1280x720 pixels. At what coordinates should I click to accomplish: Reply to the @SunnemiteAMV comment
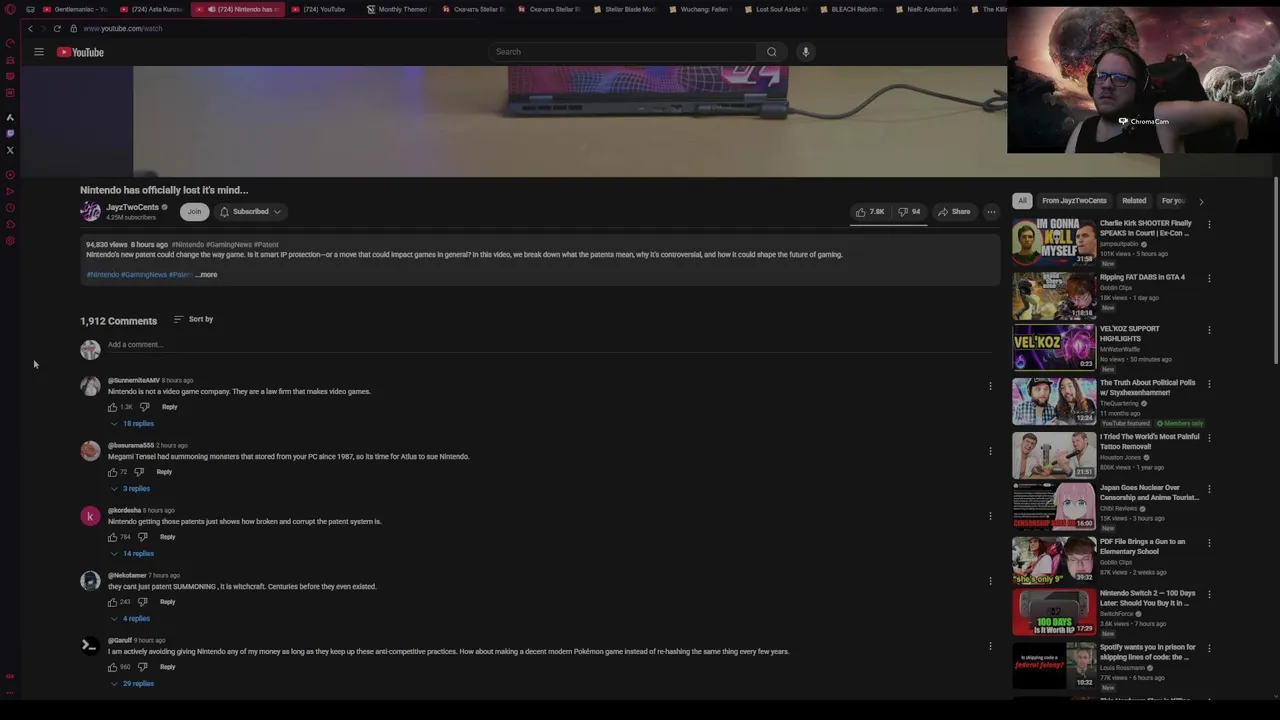click(x=169, y=407)
